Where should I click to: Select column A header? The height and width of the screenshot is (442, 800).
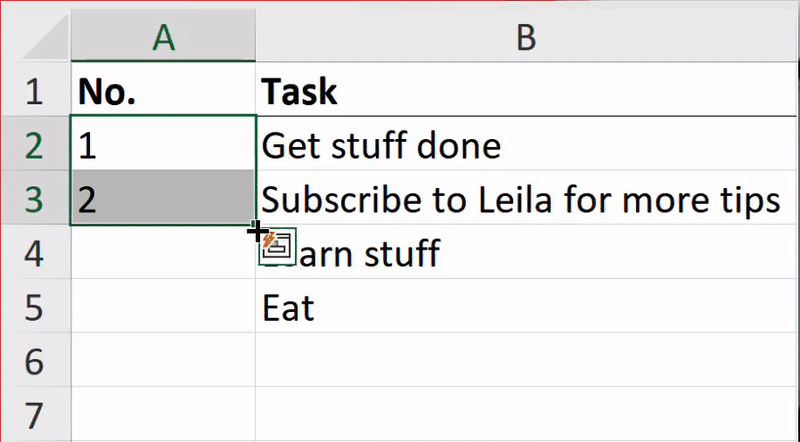click(163, 37)
